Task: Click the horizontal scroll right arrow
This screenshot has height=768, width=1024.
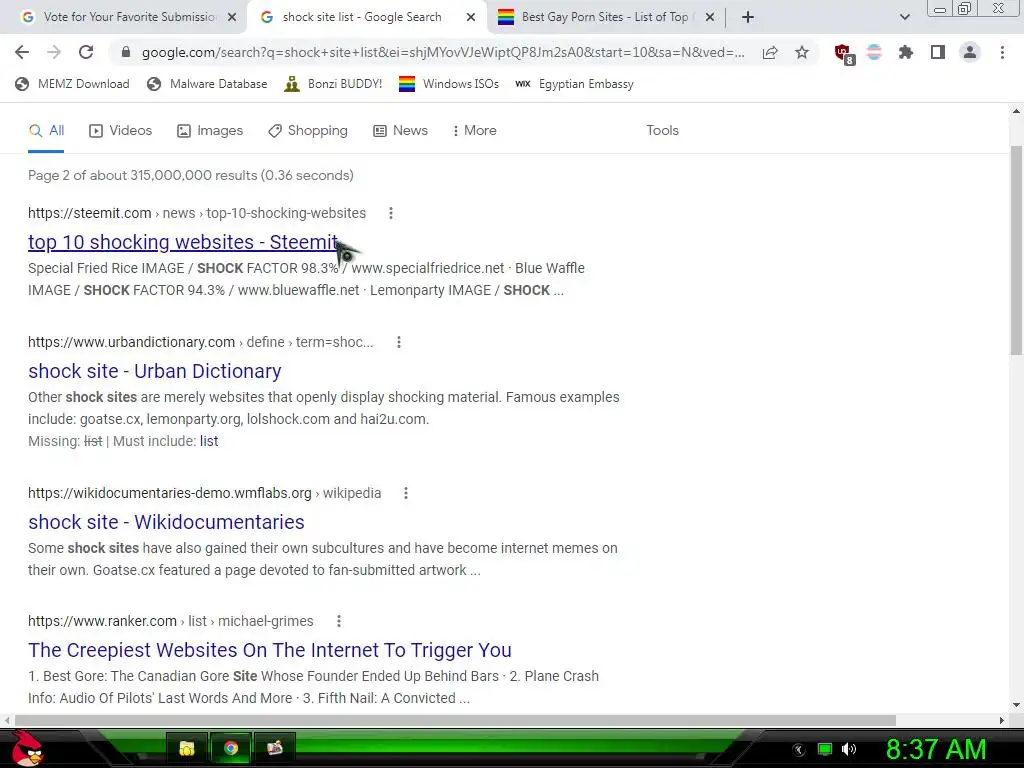Action: (x=1002, y=720)
